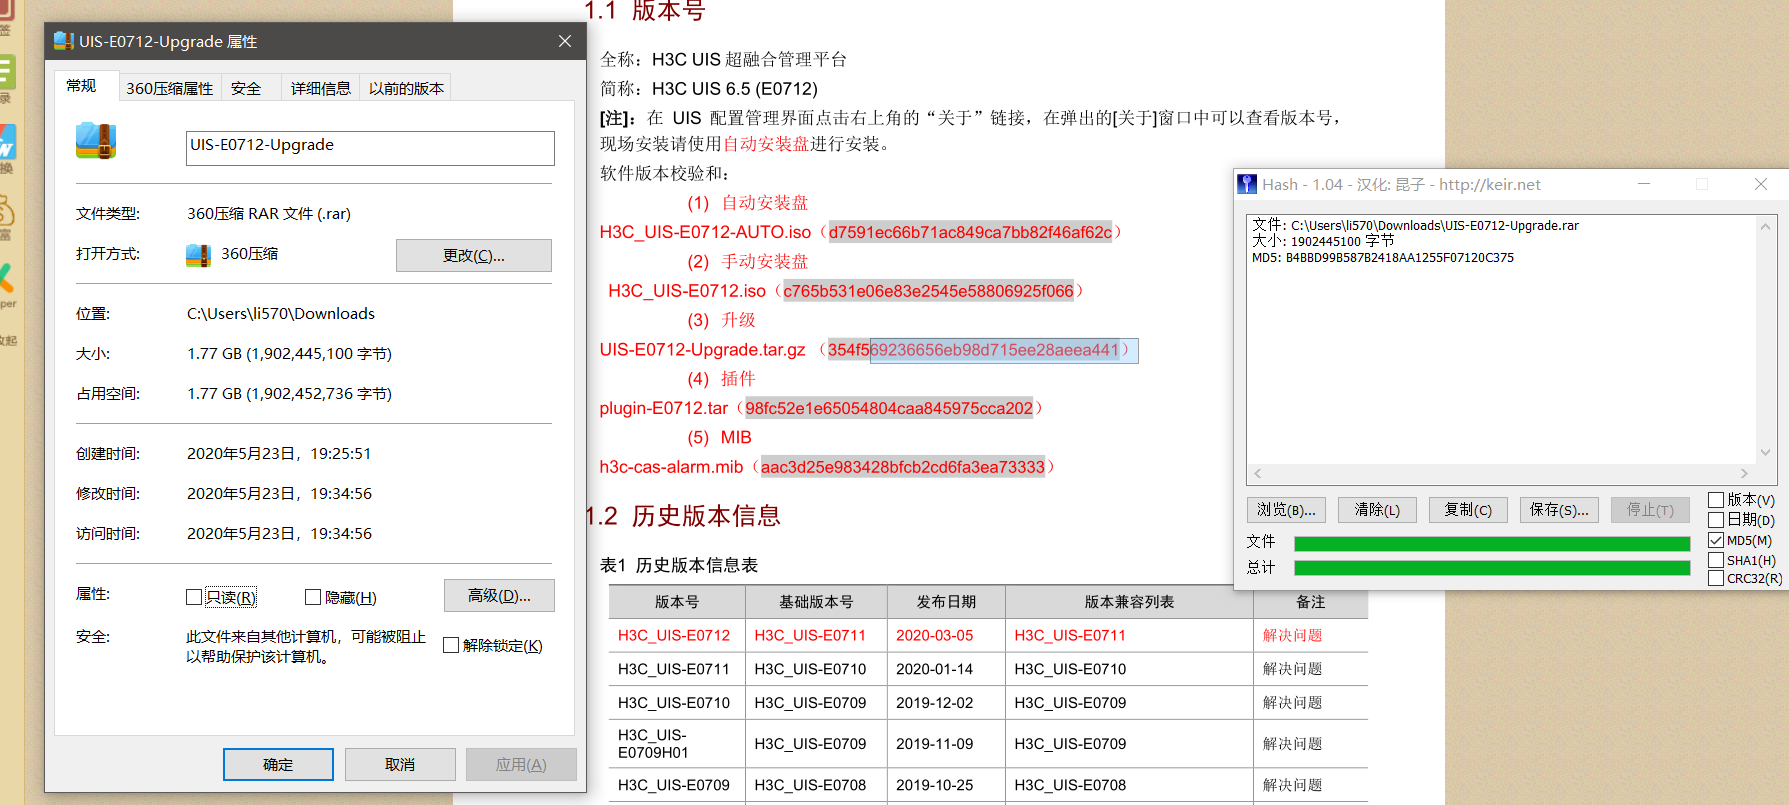Click the Hash window title bar icon
The width and height of the screenshot is (1789, 805).
(x=1247, y=184)
